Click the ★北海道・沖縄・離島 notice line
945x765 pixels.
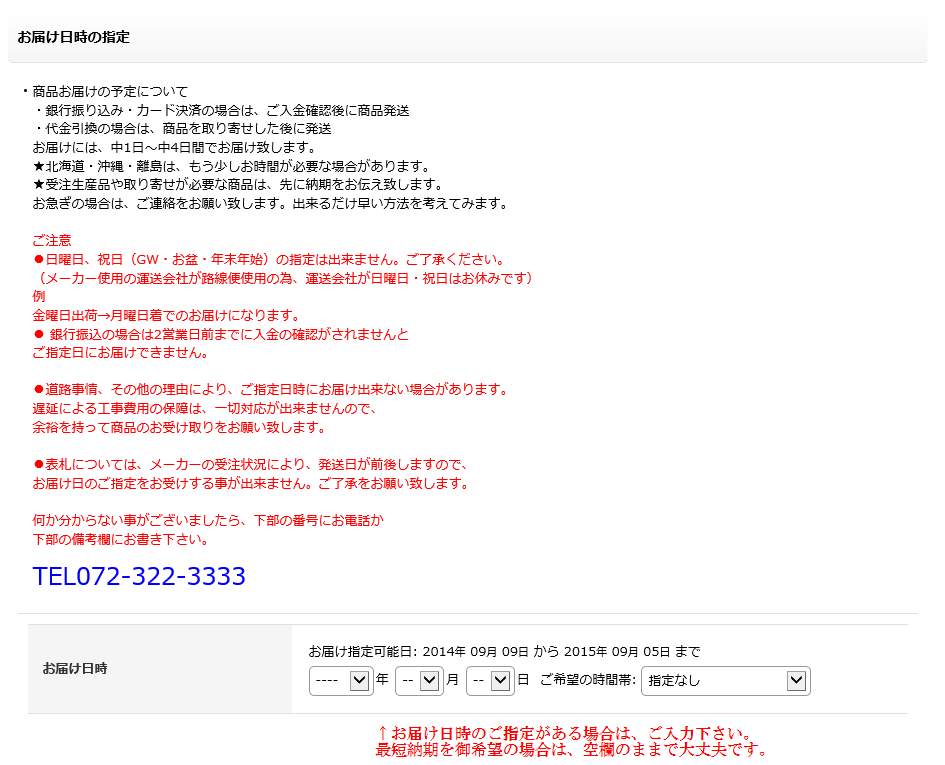tap(230, 166)
